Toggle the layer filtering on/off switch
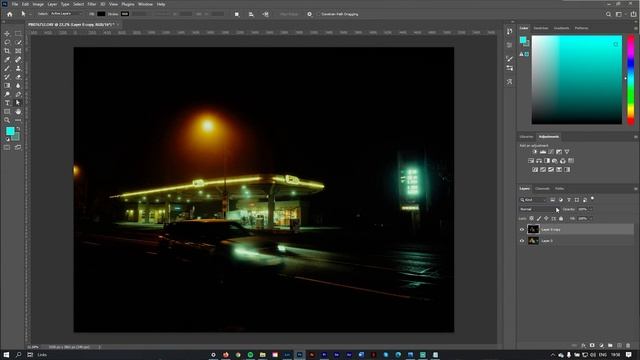The height and width of the screenshot is (360, 640). click(592, 199)
